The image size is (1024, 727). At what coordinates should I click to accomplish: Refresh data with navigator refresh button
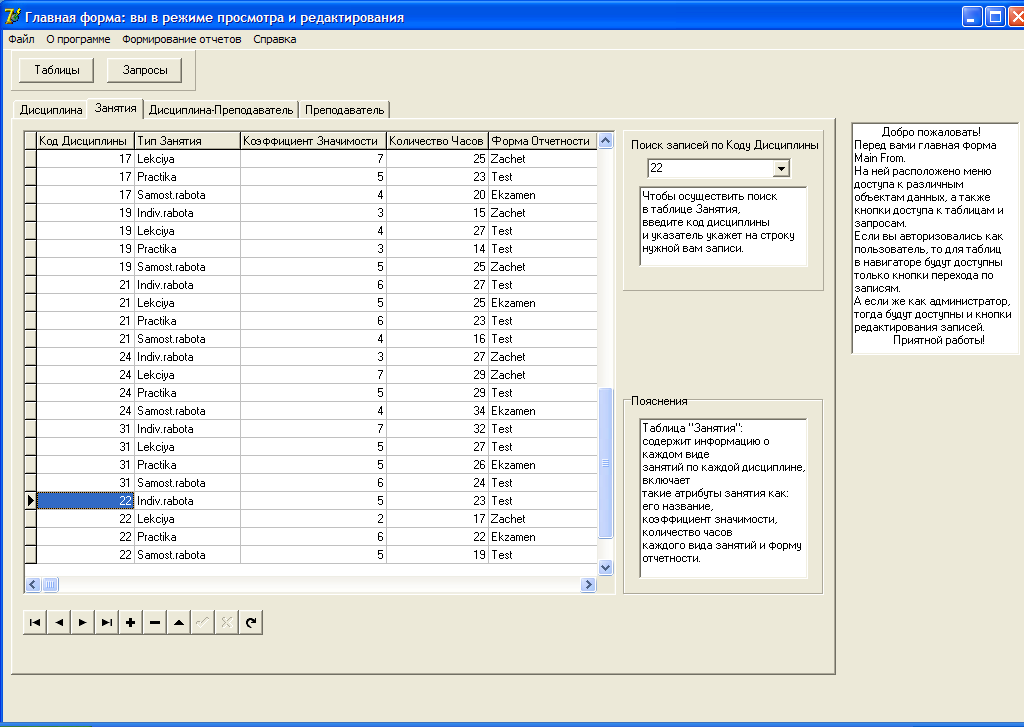251,622
